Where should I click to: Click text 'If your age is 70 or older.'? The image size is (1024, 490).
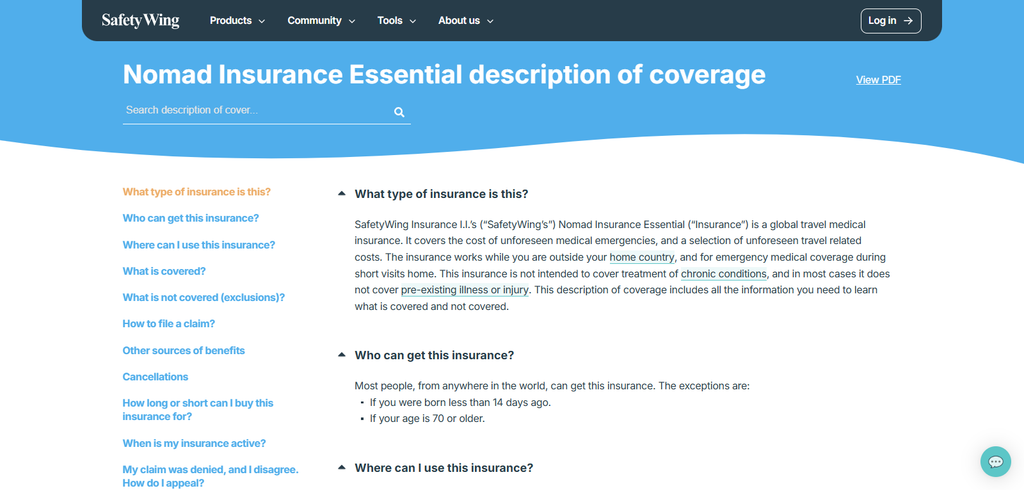(x=427, y=419)
